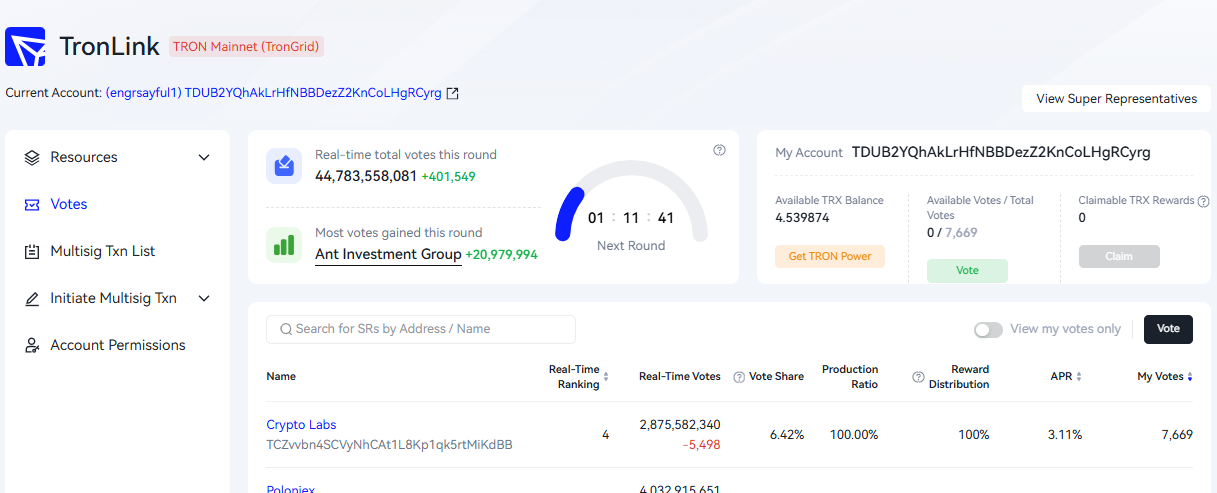Click Crypto Labs address TCZvvbn4SCVy text
Image resolution: width=1217 pixels, height=493 pixels.
click(389, 444)
